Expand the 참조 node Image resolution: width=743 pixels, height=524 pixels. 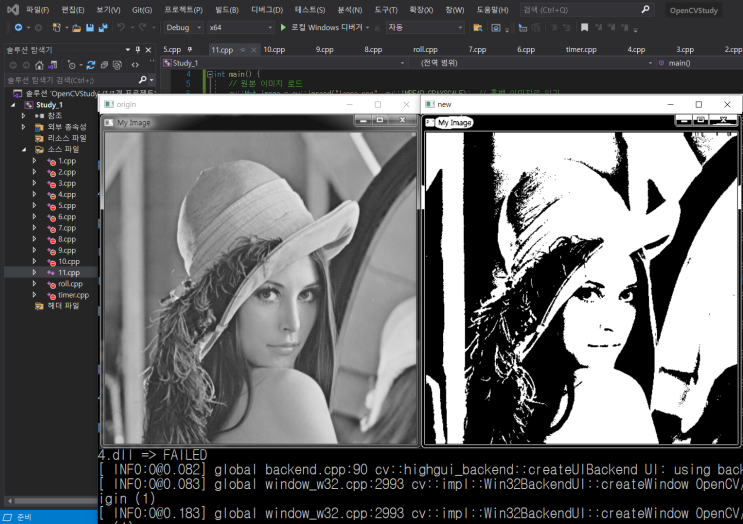(23, 116)
